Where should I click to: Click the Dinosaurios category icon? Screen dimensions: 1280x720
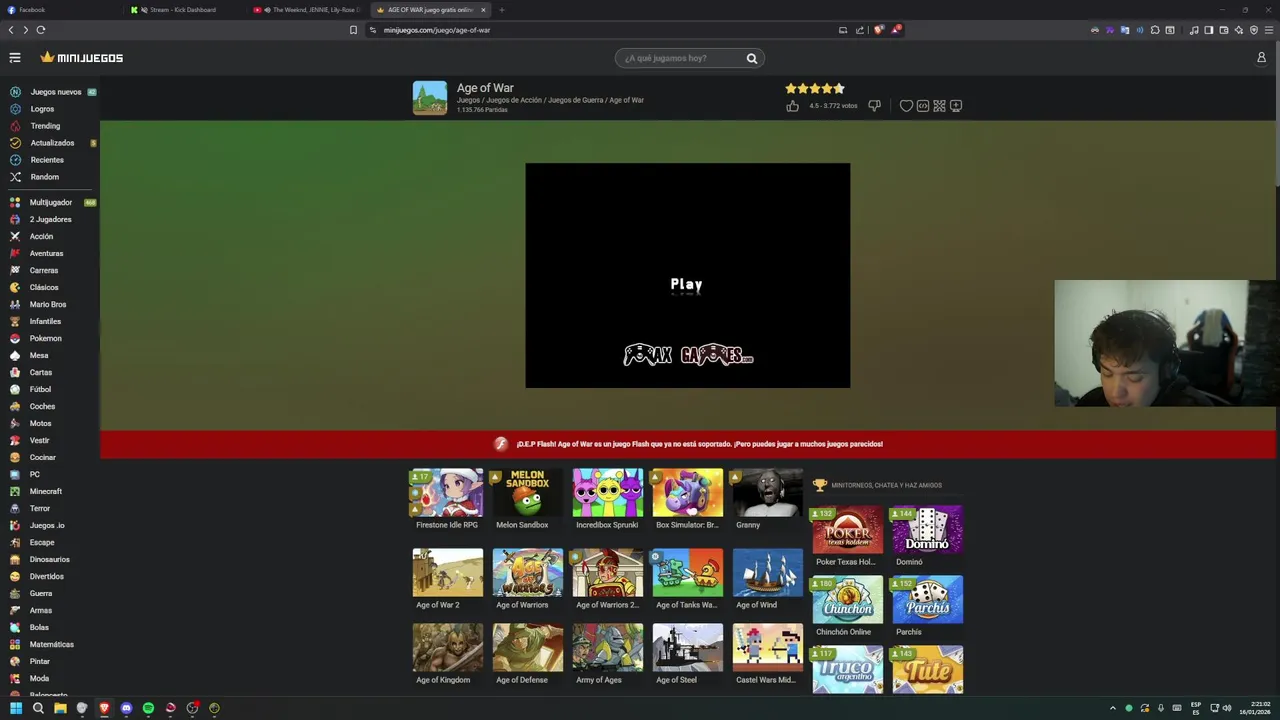(x=15, y=559)
